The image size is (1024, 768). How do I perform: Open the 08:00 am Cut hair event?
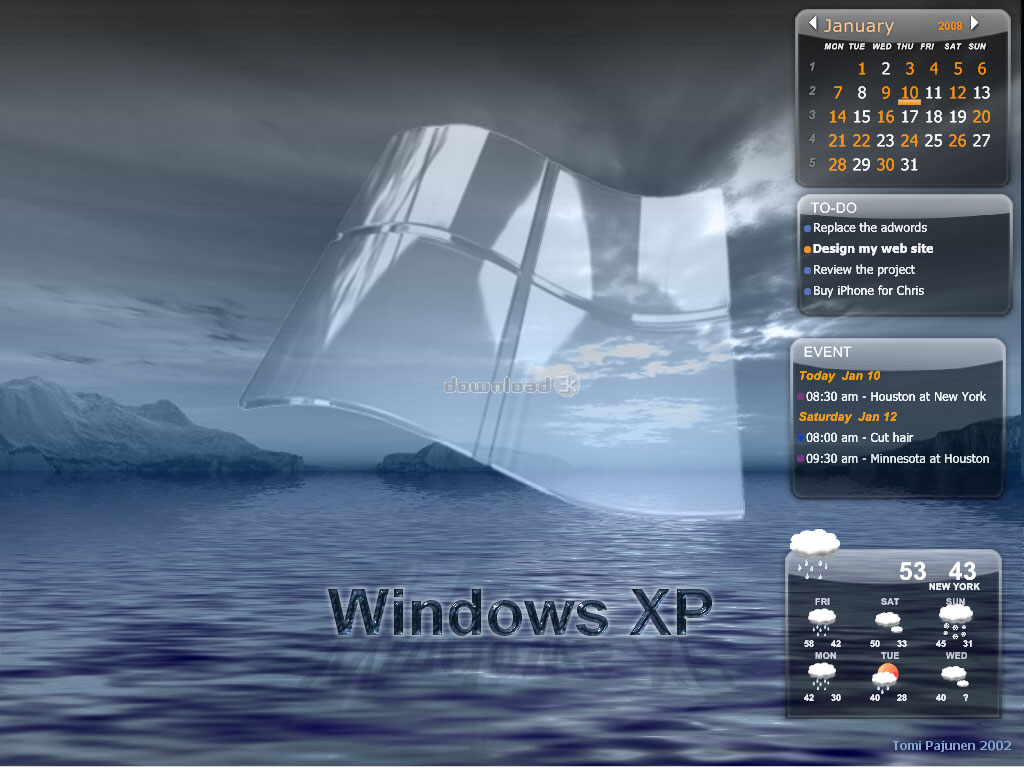[859, 438]
